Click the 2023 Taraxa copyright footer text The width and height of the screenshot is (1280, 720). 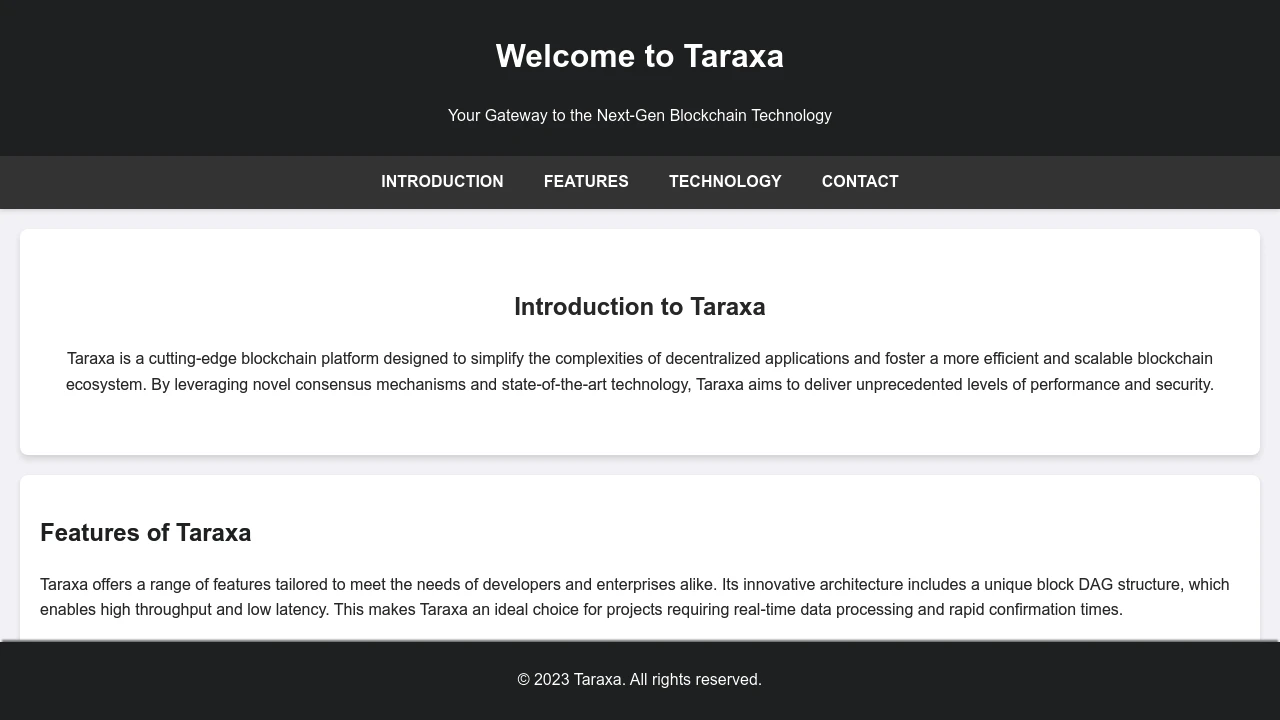pyautogui.click(x=640, y=680)
